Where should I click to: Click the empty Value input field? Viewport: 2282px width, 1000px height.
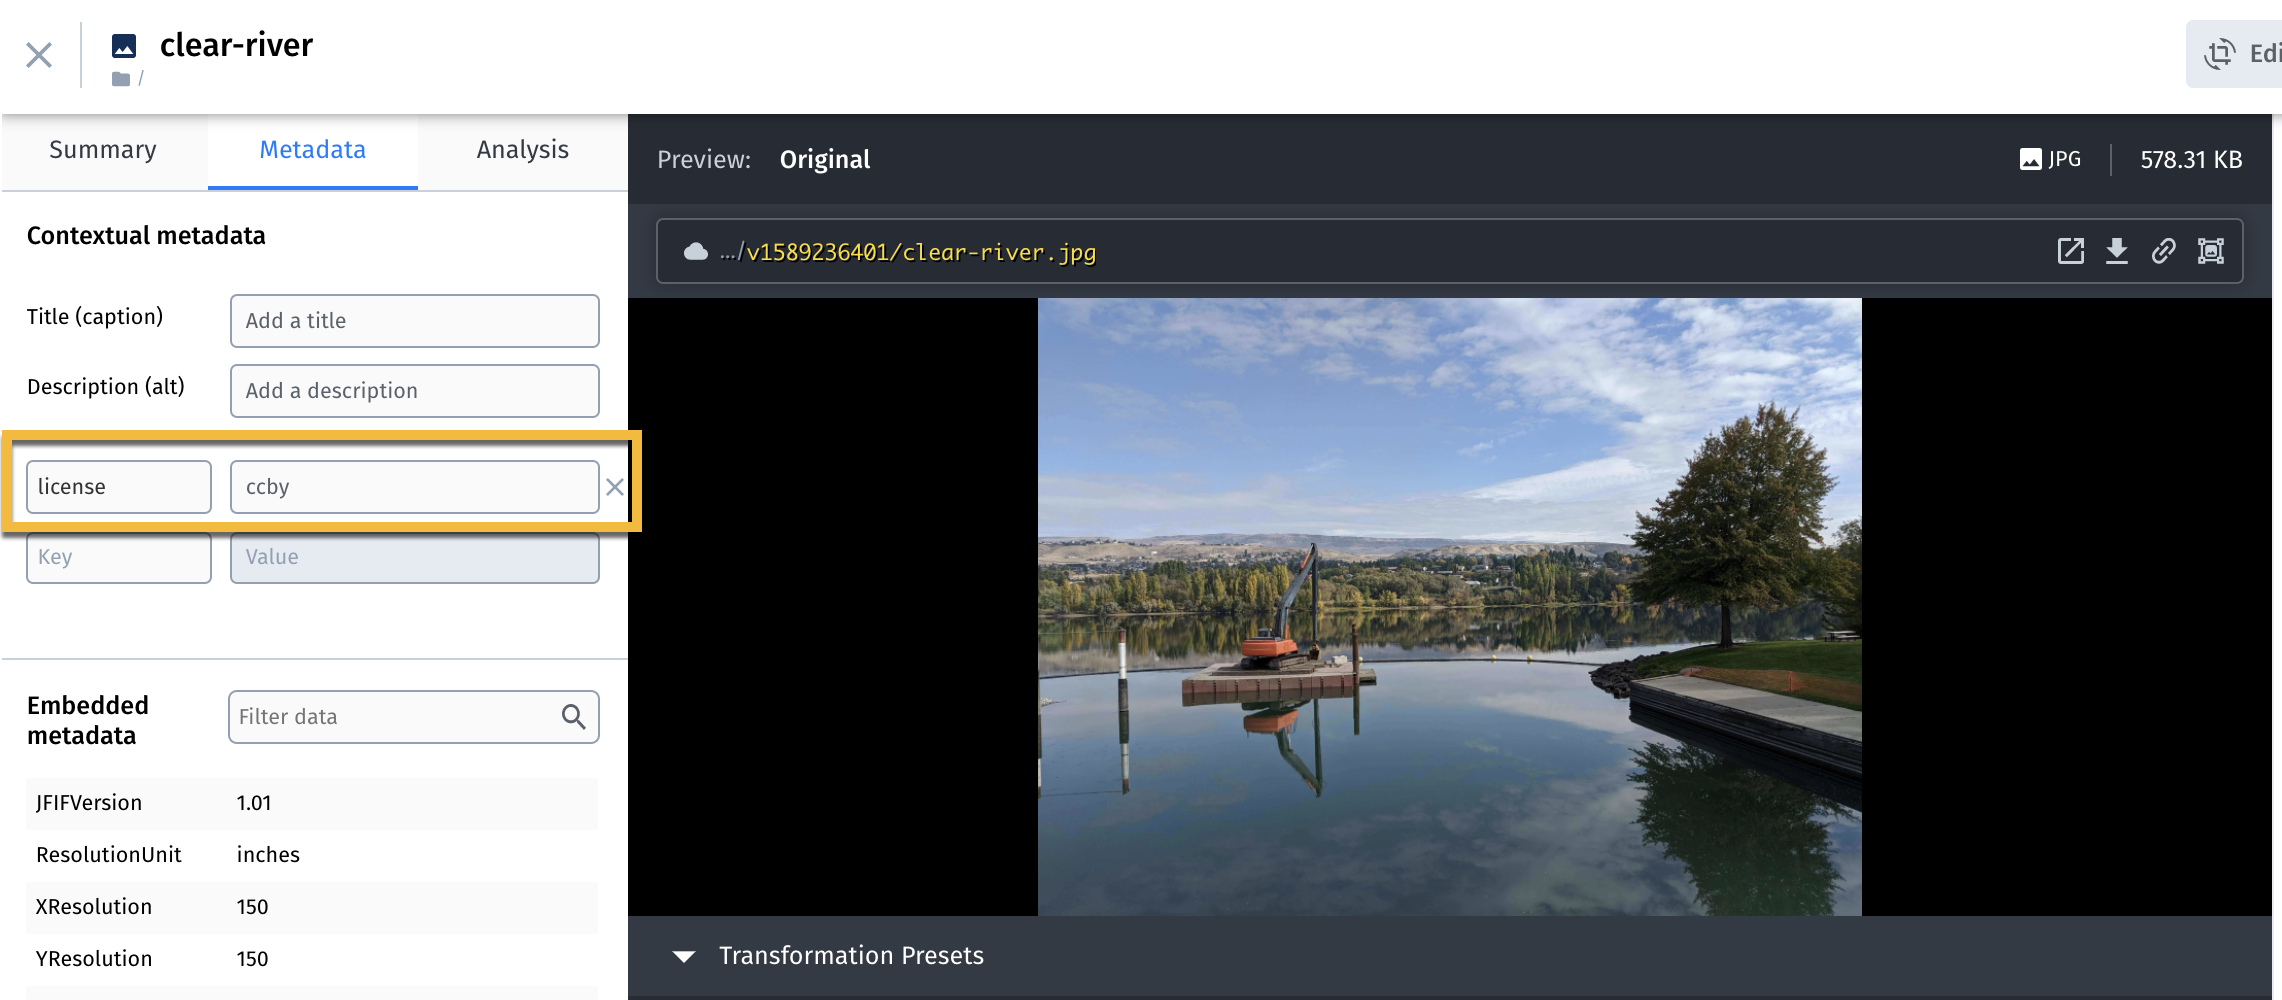click(x=415, y=557)
